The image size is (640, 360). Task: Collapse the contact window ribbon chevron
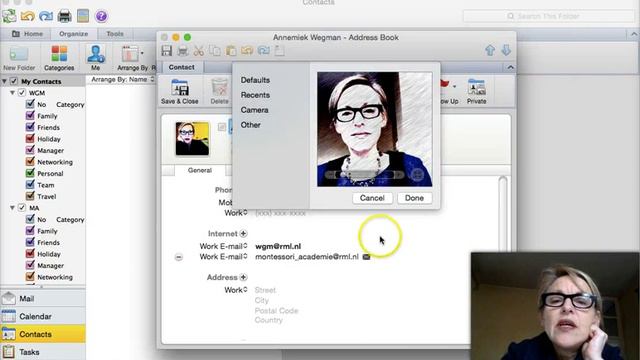(510, 67)
